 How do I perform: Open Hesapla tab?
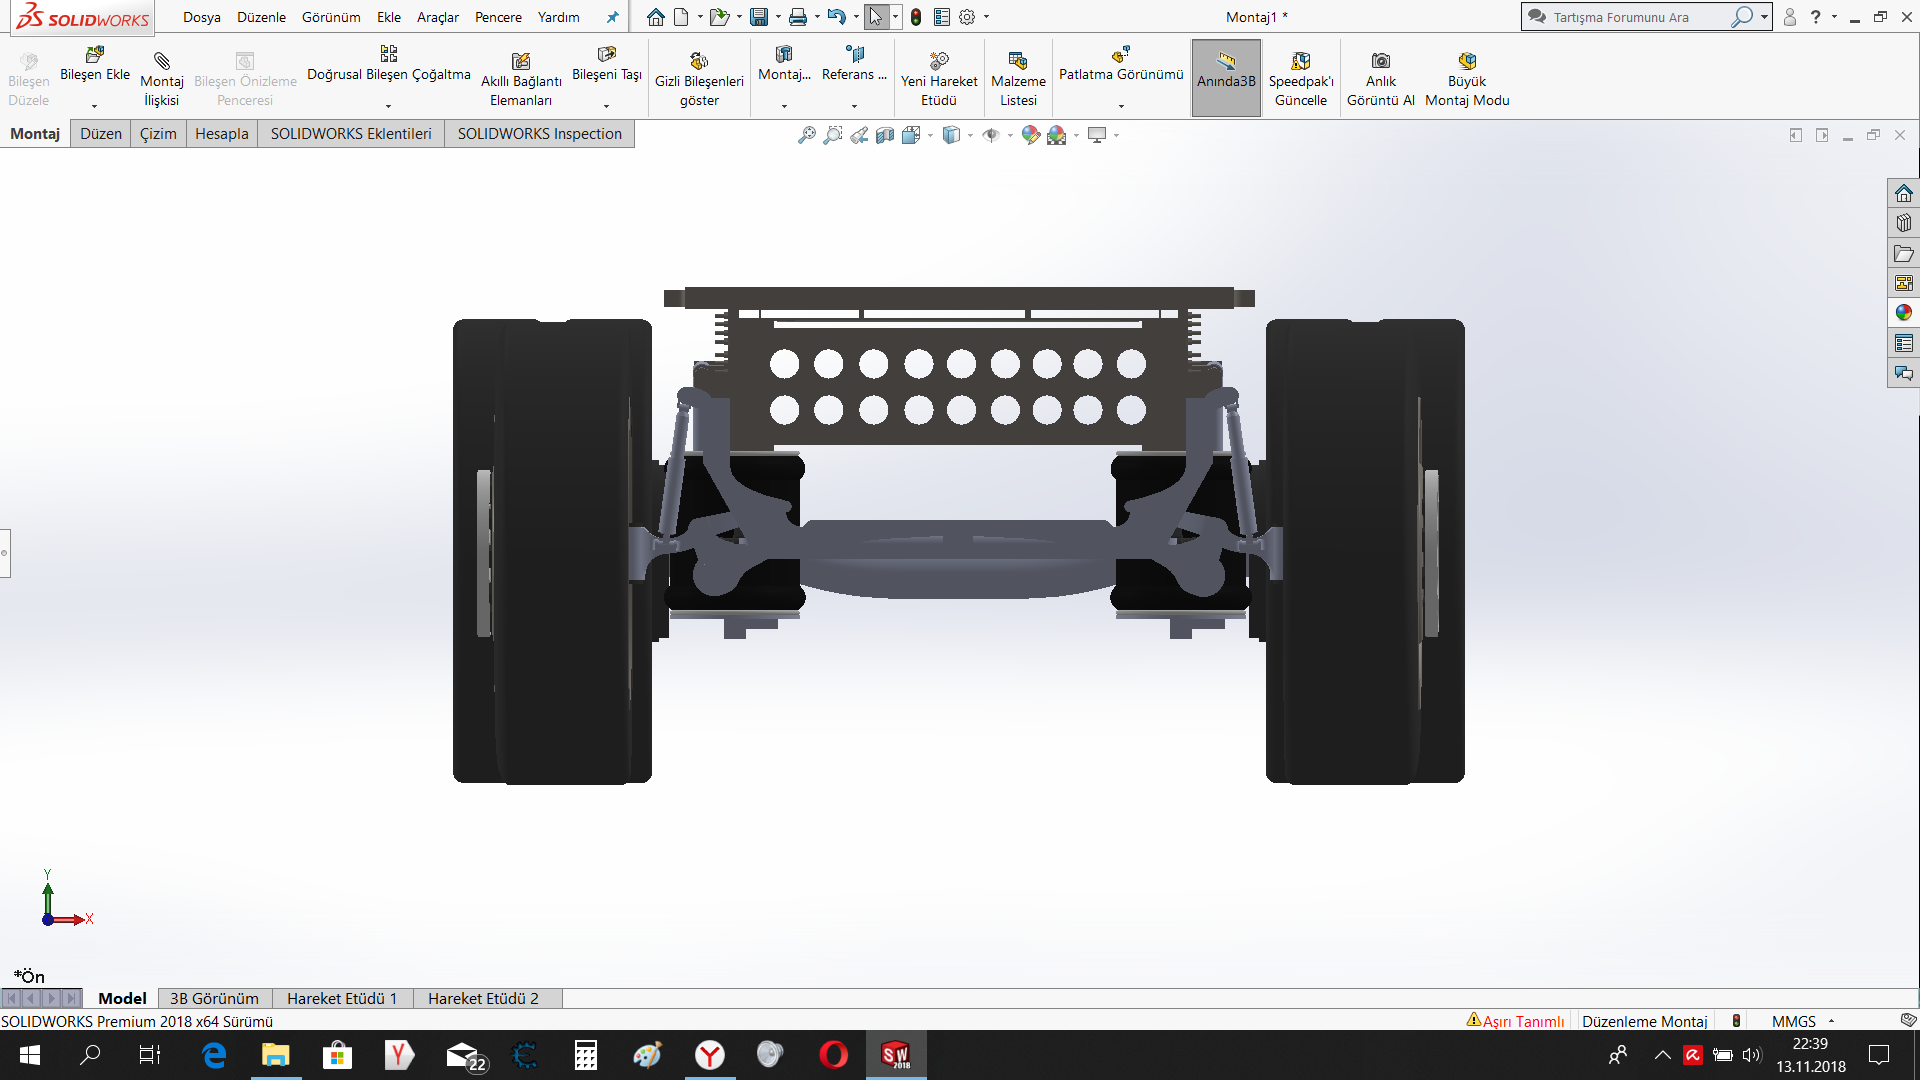[222, 134]
